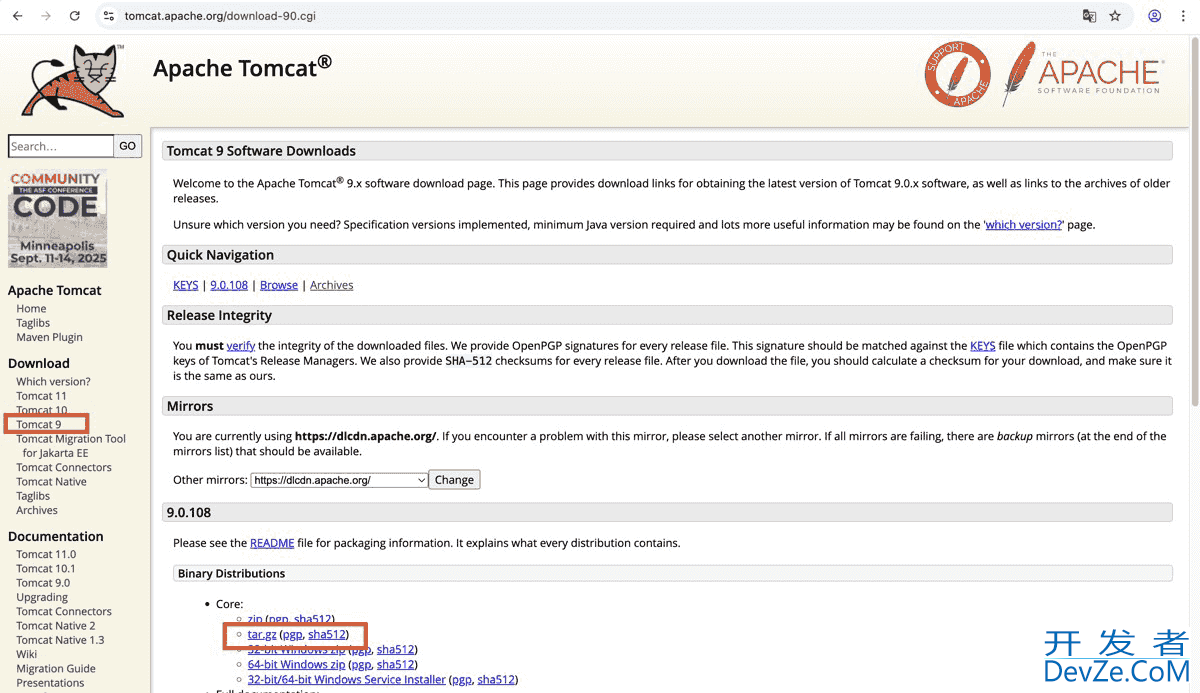Image resolution: width=1200 pixels, height=693 pixels.
Task: Open the browser profile icon
Action: tap(1155, 16)
